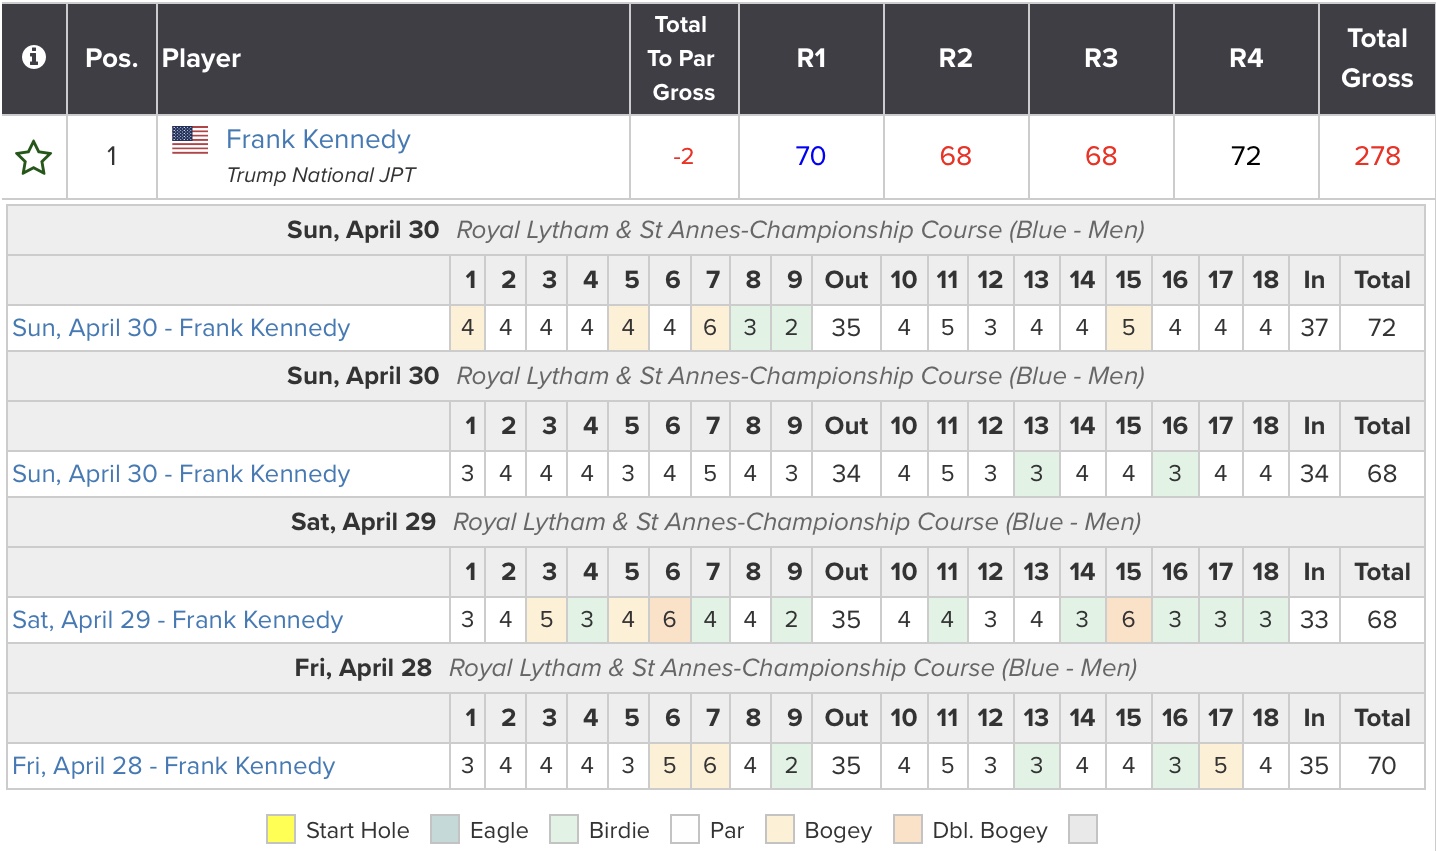Click the Dbl. Bogey legend swatch

(907, 830)
